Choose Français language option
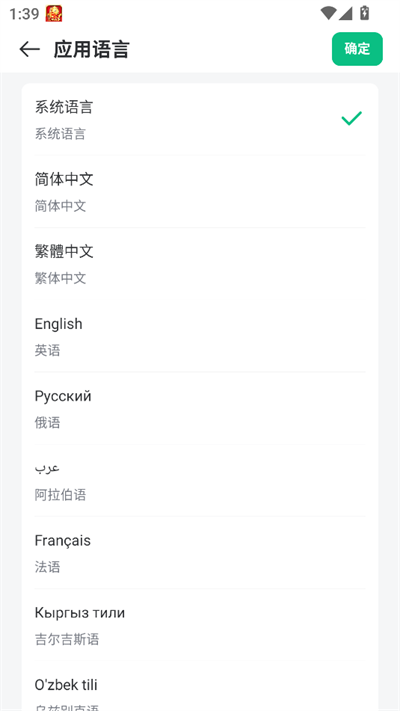Screen dimensions: 400x711 click(x=200, y=552)
